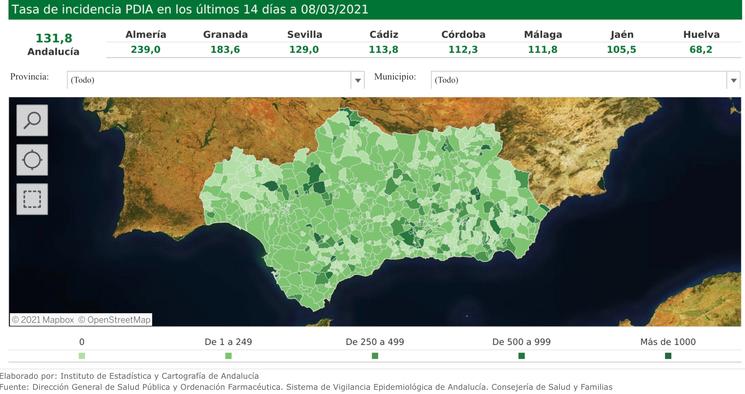Image resolution: width=745 pixels, height=394 pixels.
Task: Click the Granada value 183,6
Action: 225,50
